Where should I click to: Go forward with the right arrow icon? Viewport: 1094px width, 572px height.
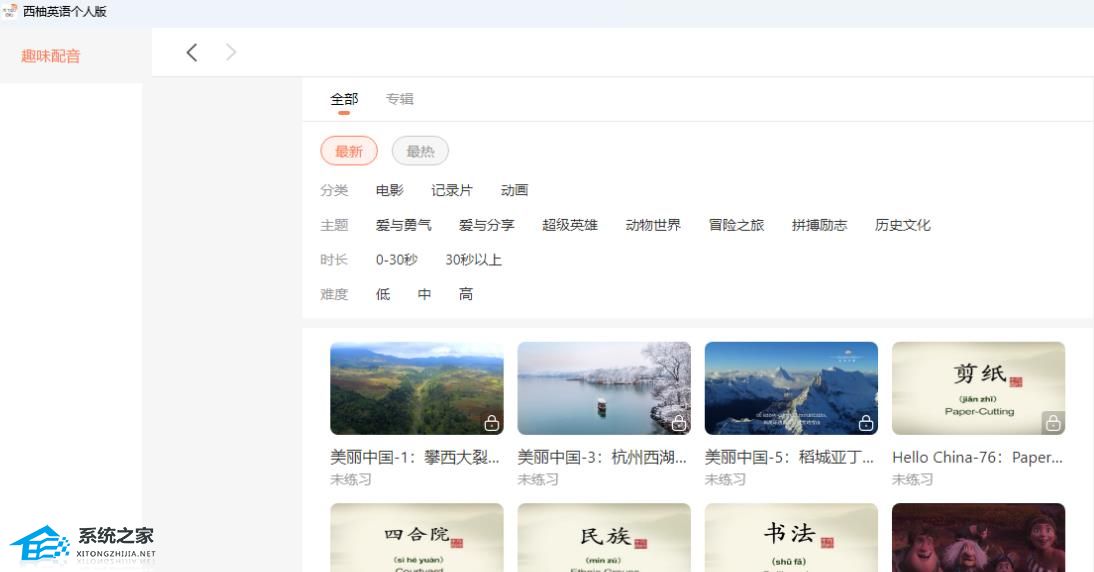[x=231, y=52]
